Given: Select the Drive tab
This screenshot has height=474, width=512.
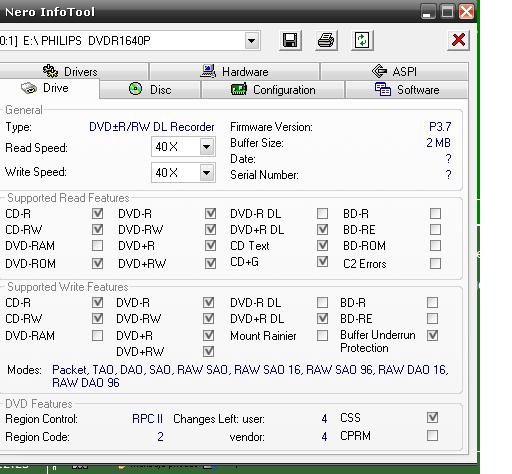Looking at the screenshot, I should click(49, 88).
